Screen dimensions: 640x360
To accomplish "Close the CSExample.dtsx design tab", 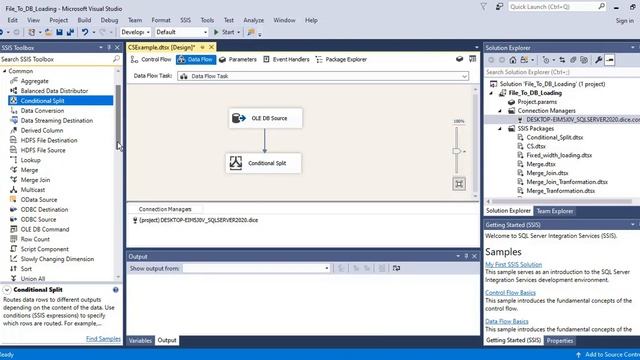I will click(211, 47).
